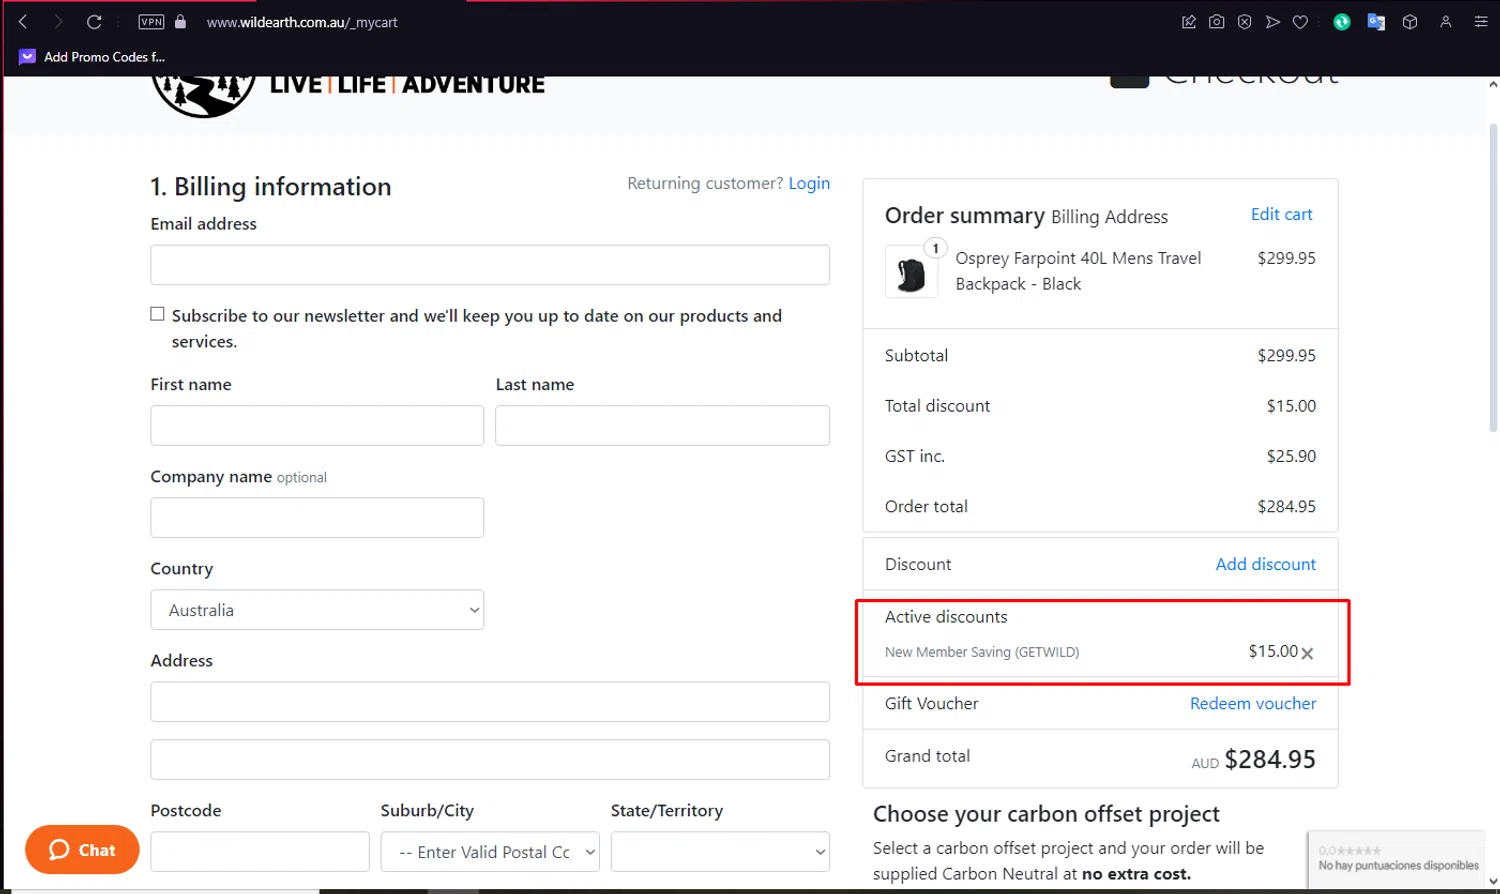Tick the newsletter subscription checkbox
This screenshot has width=1500, height=894.
tap(157, 314)
